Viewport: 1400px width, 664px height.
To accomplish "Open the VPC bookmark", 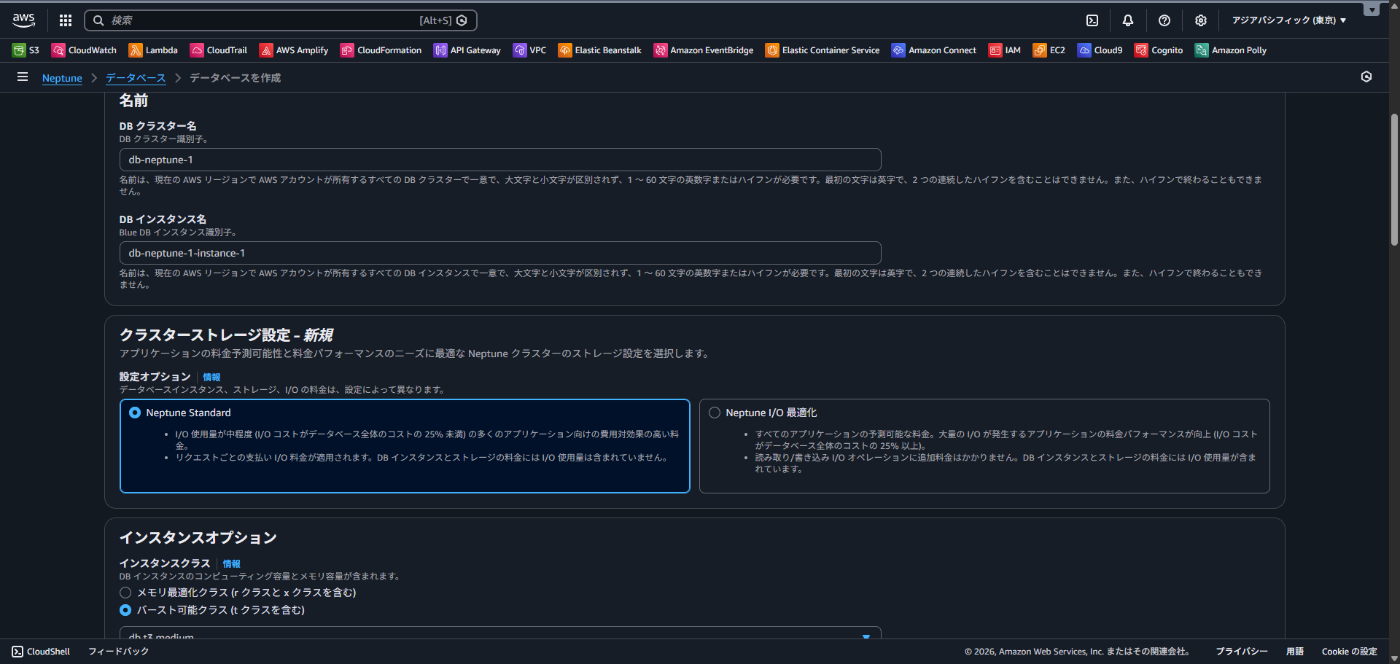I will click(530, 50).
